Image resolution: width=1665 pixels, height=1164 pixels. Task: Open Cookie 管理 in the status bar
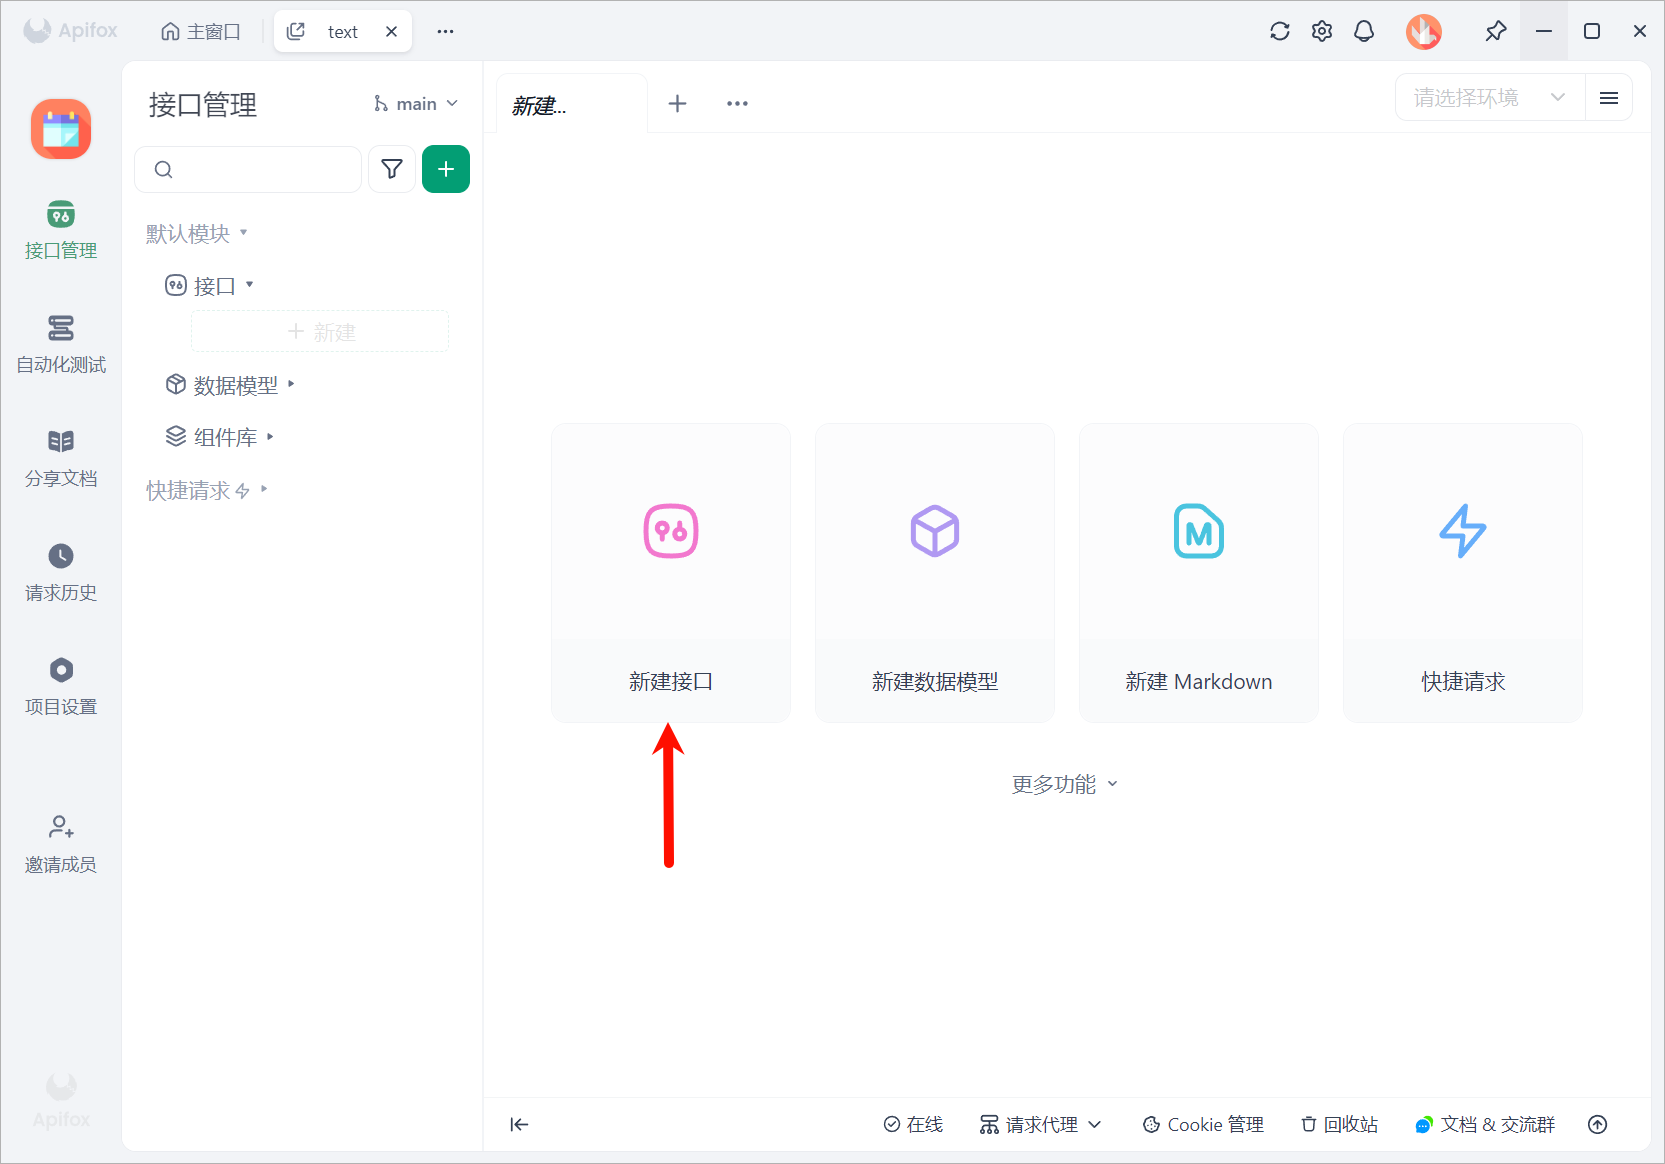coord(1201,1124)
